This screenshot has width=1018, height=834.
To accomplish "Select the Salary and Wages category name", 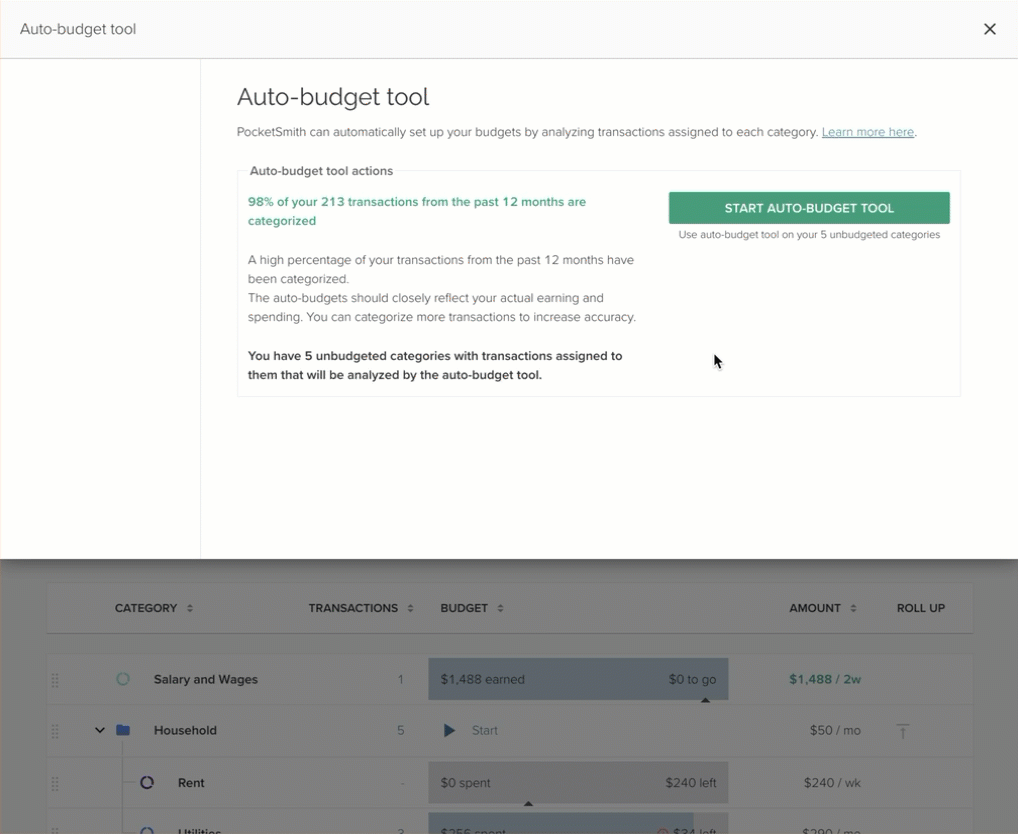I will (205, 680).
